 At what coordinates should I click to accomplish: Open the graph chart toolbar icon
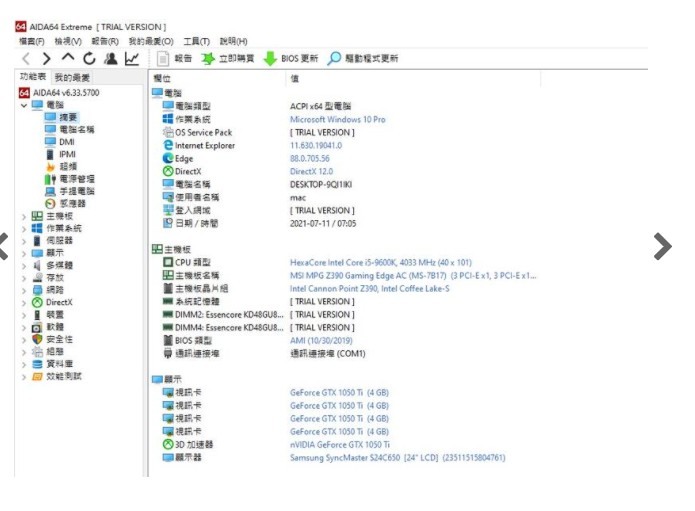pos(132,58)
